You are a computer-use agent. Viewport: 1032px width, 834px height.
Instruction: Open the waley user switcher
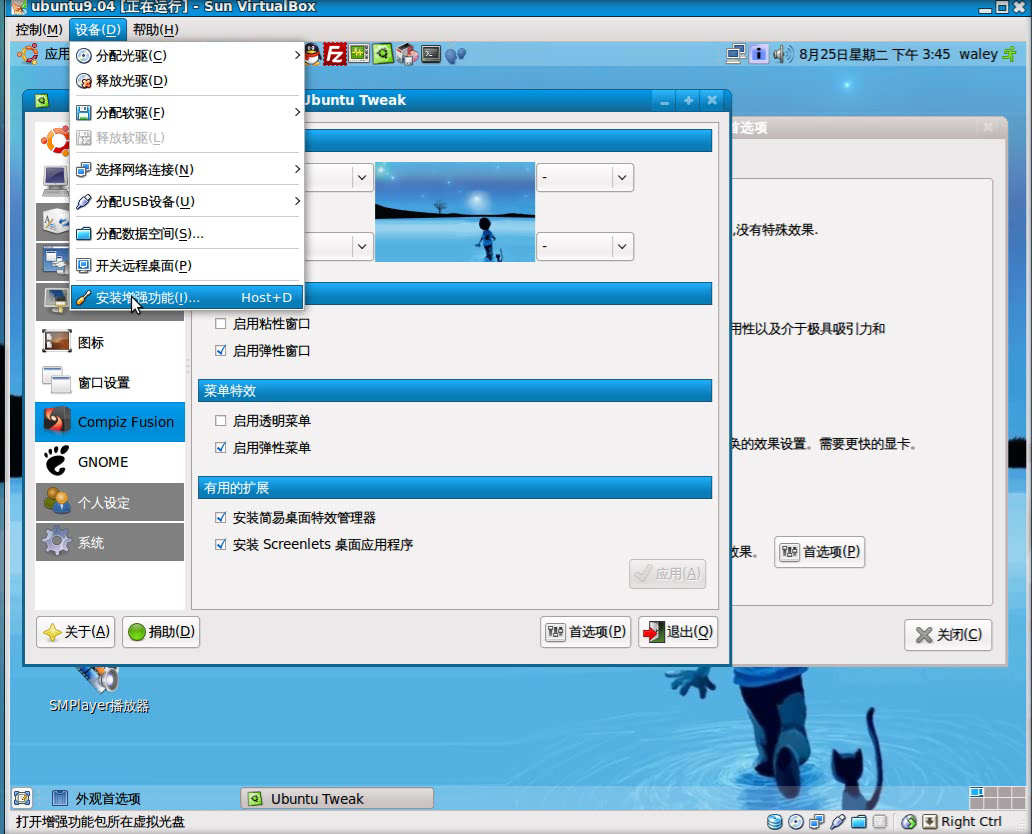point(978,54)
